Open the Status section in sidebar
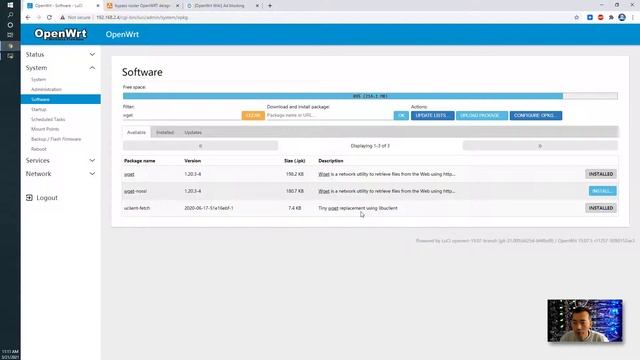Screen dimensions: 640x360 point(35,54)
